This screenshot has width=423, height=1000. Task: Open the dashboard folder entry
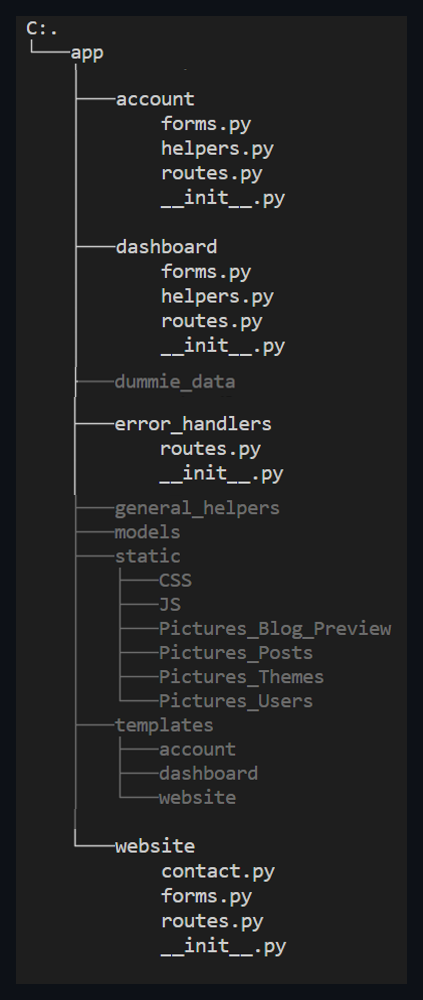[166, 246]
